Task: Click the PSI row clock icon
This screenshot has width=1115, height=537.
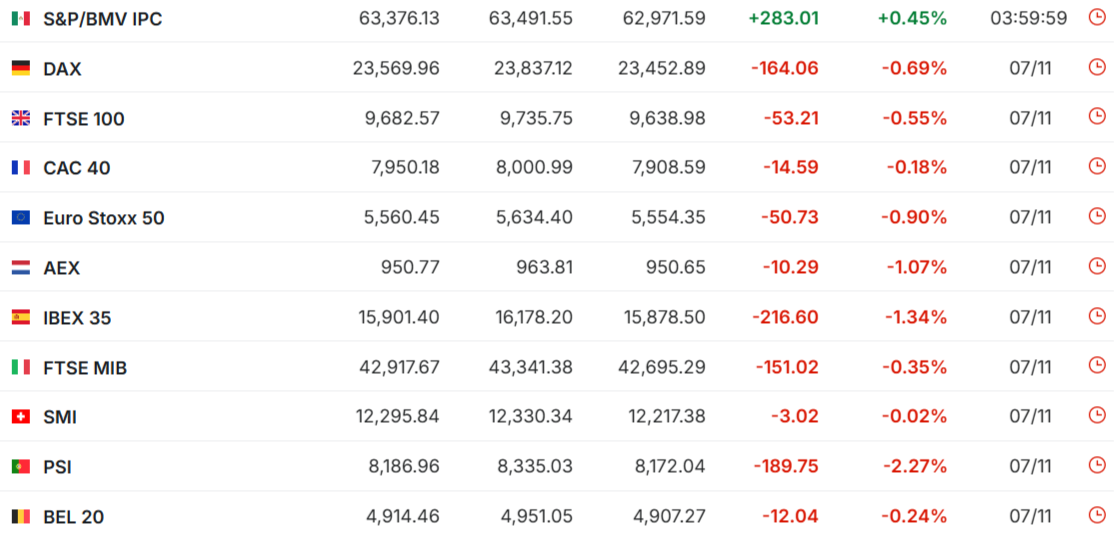Action: (x=1096, y=466)
